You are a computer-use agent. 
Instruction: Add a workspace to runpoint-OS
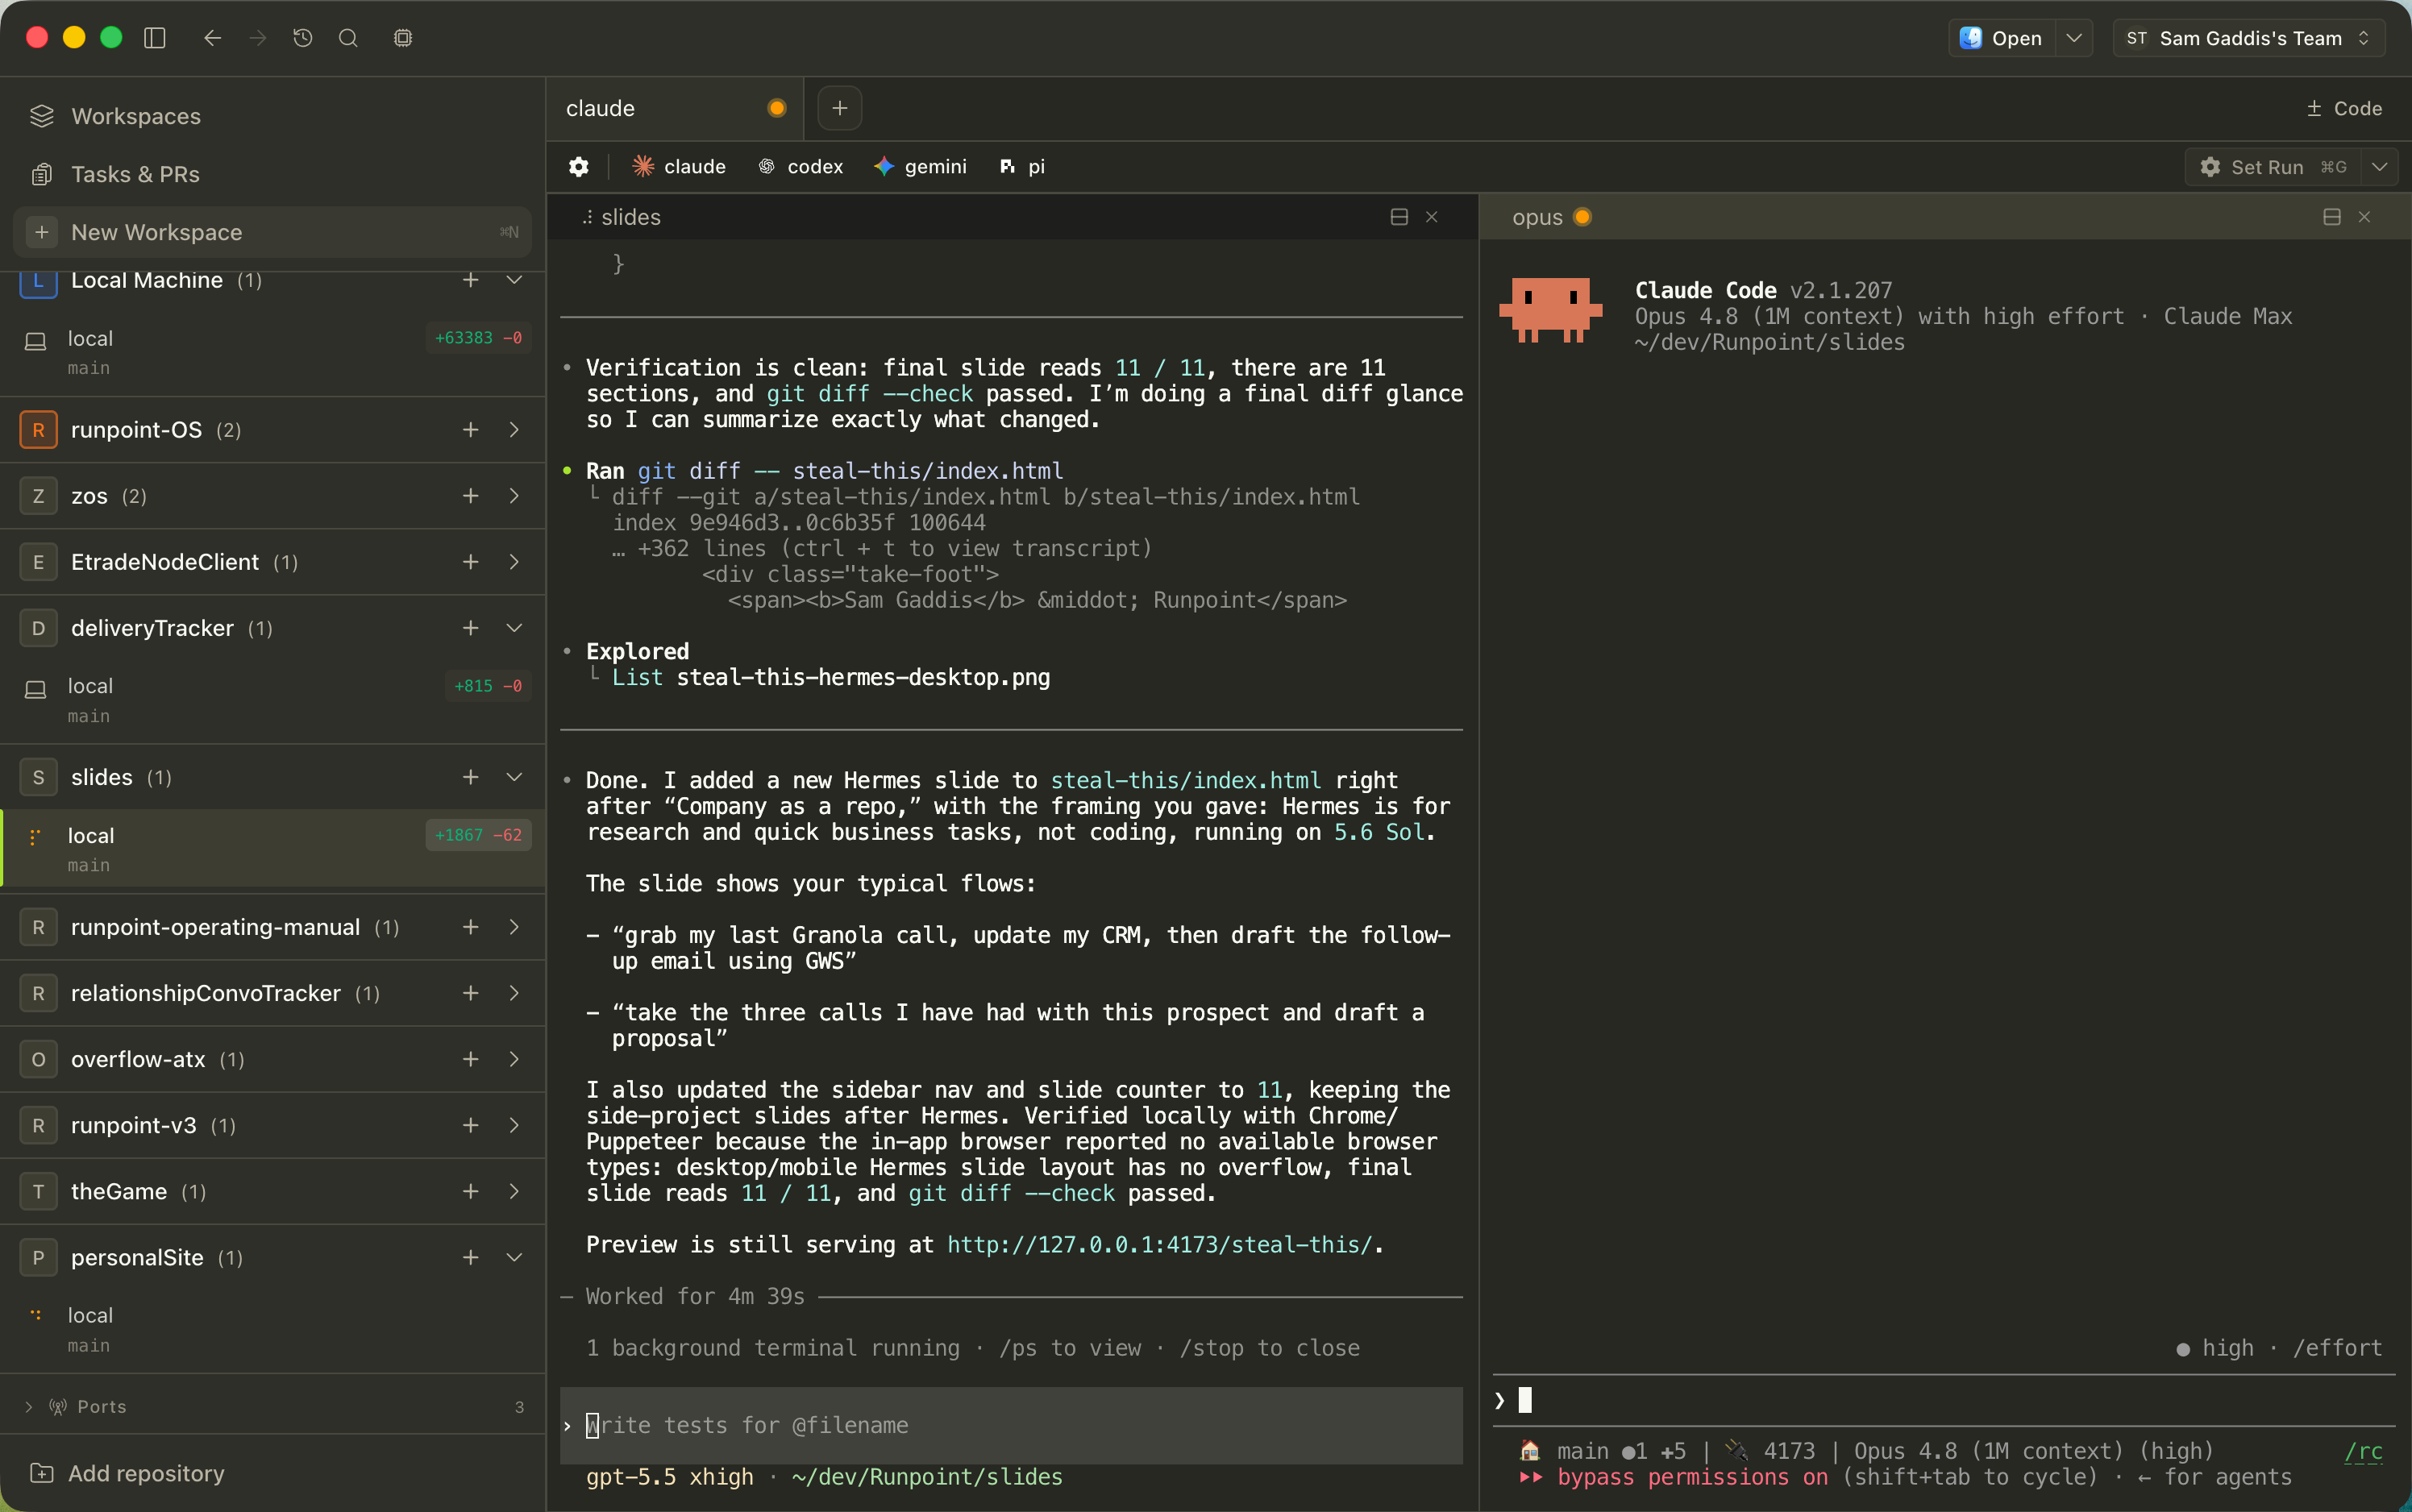[470, 430]
